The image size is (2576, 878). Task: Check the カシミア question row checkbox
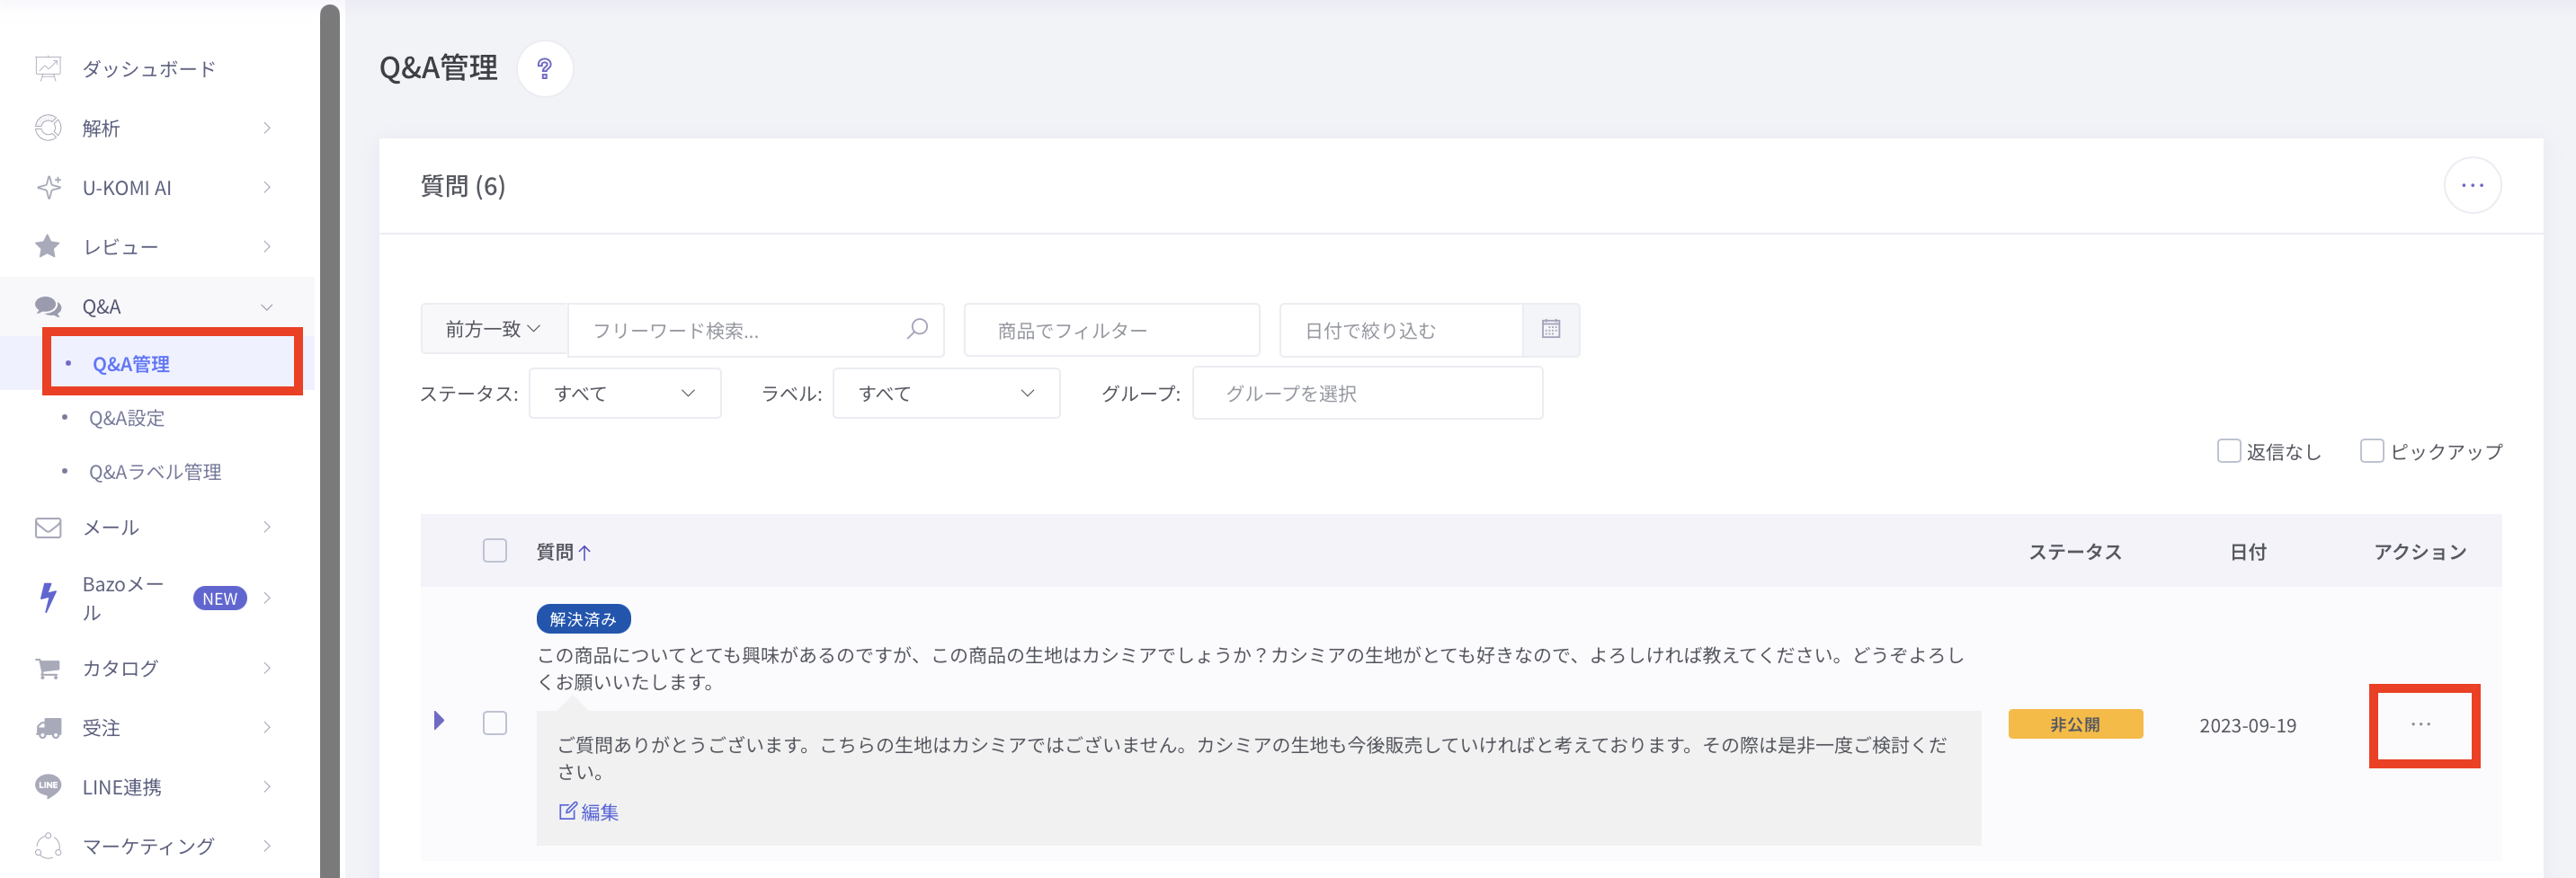[x=495, y=723]
